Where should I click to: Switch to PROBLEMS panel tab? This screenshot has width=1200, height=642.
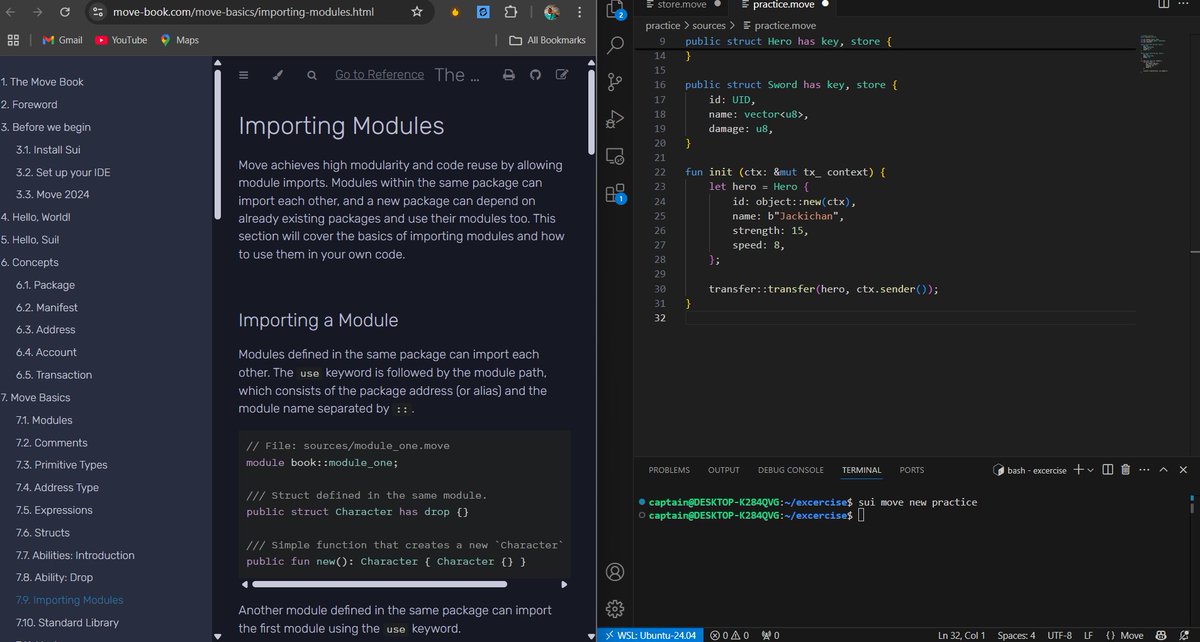(669, 470)
